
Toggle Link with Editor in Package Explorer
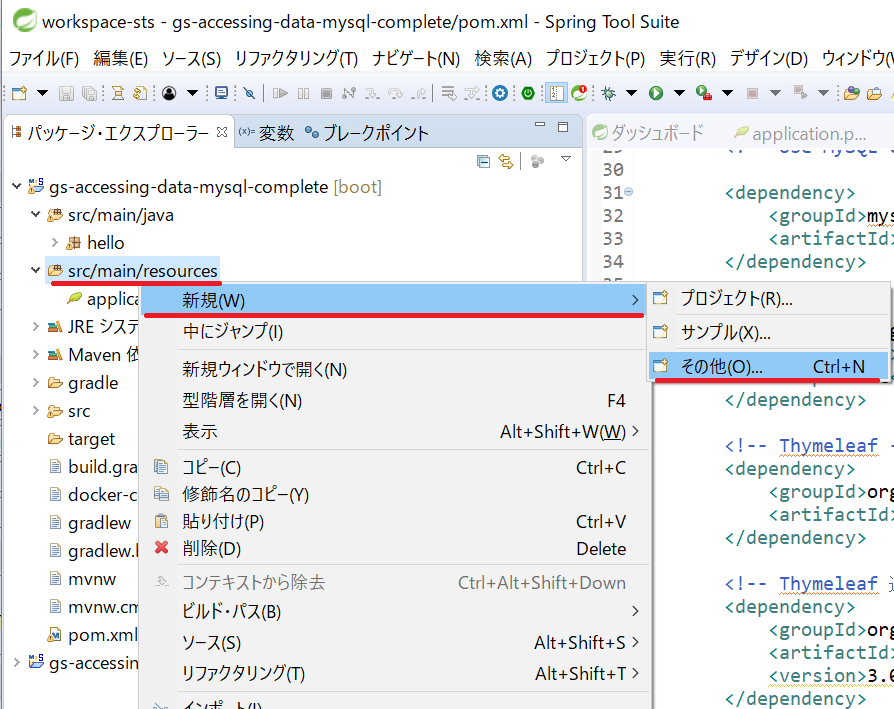[506, 161]
